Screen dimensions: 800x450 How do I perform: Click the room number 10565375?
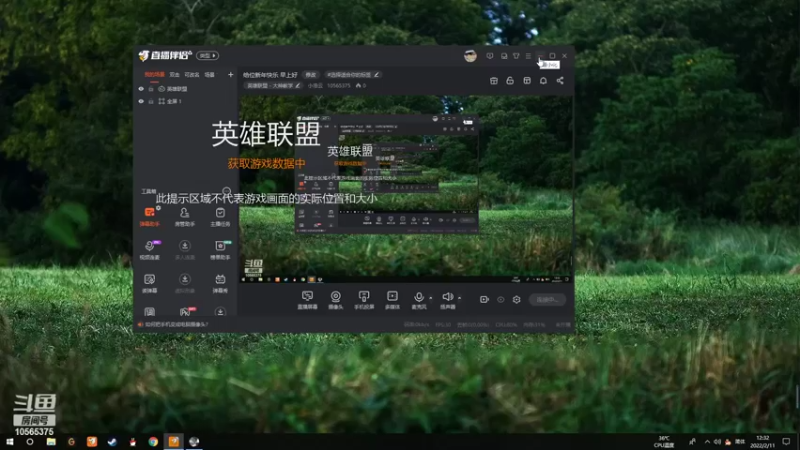point(338,86)
